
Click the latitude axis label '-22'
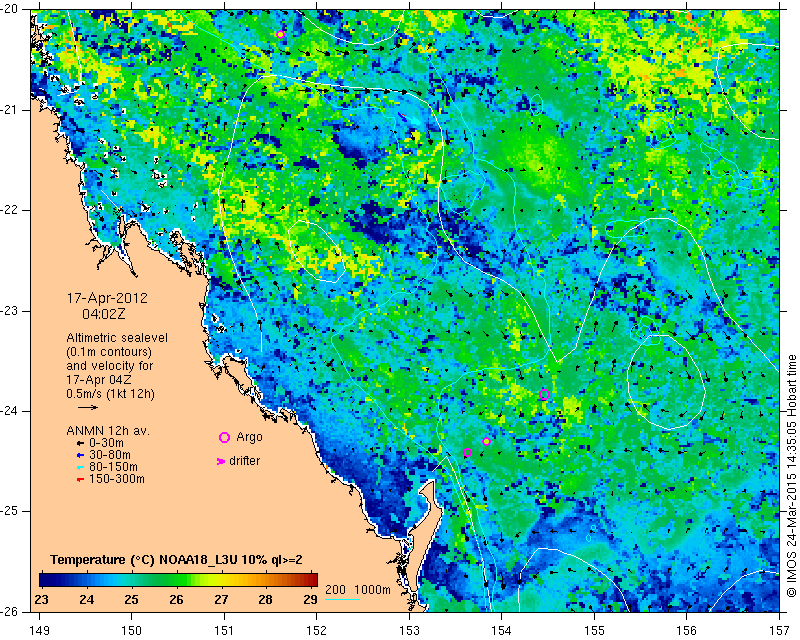(x=10, y=210)
